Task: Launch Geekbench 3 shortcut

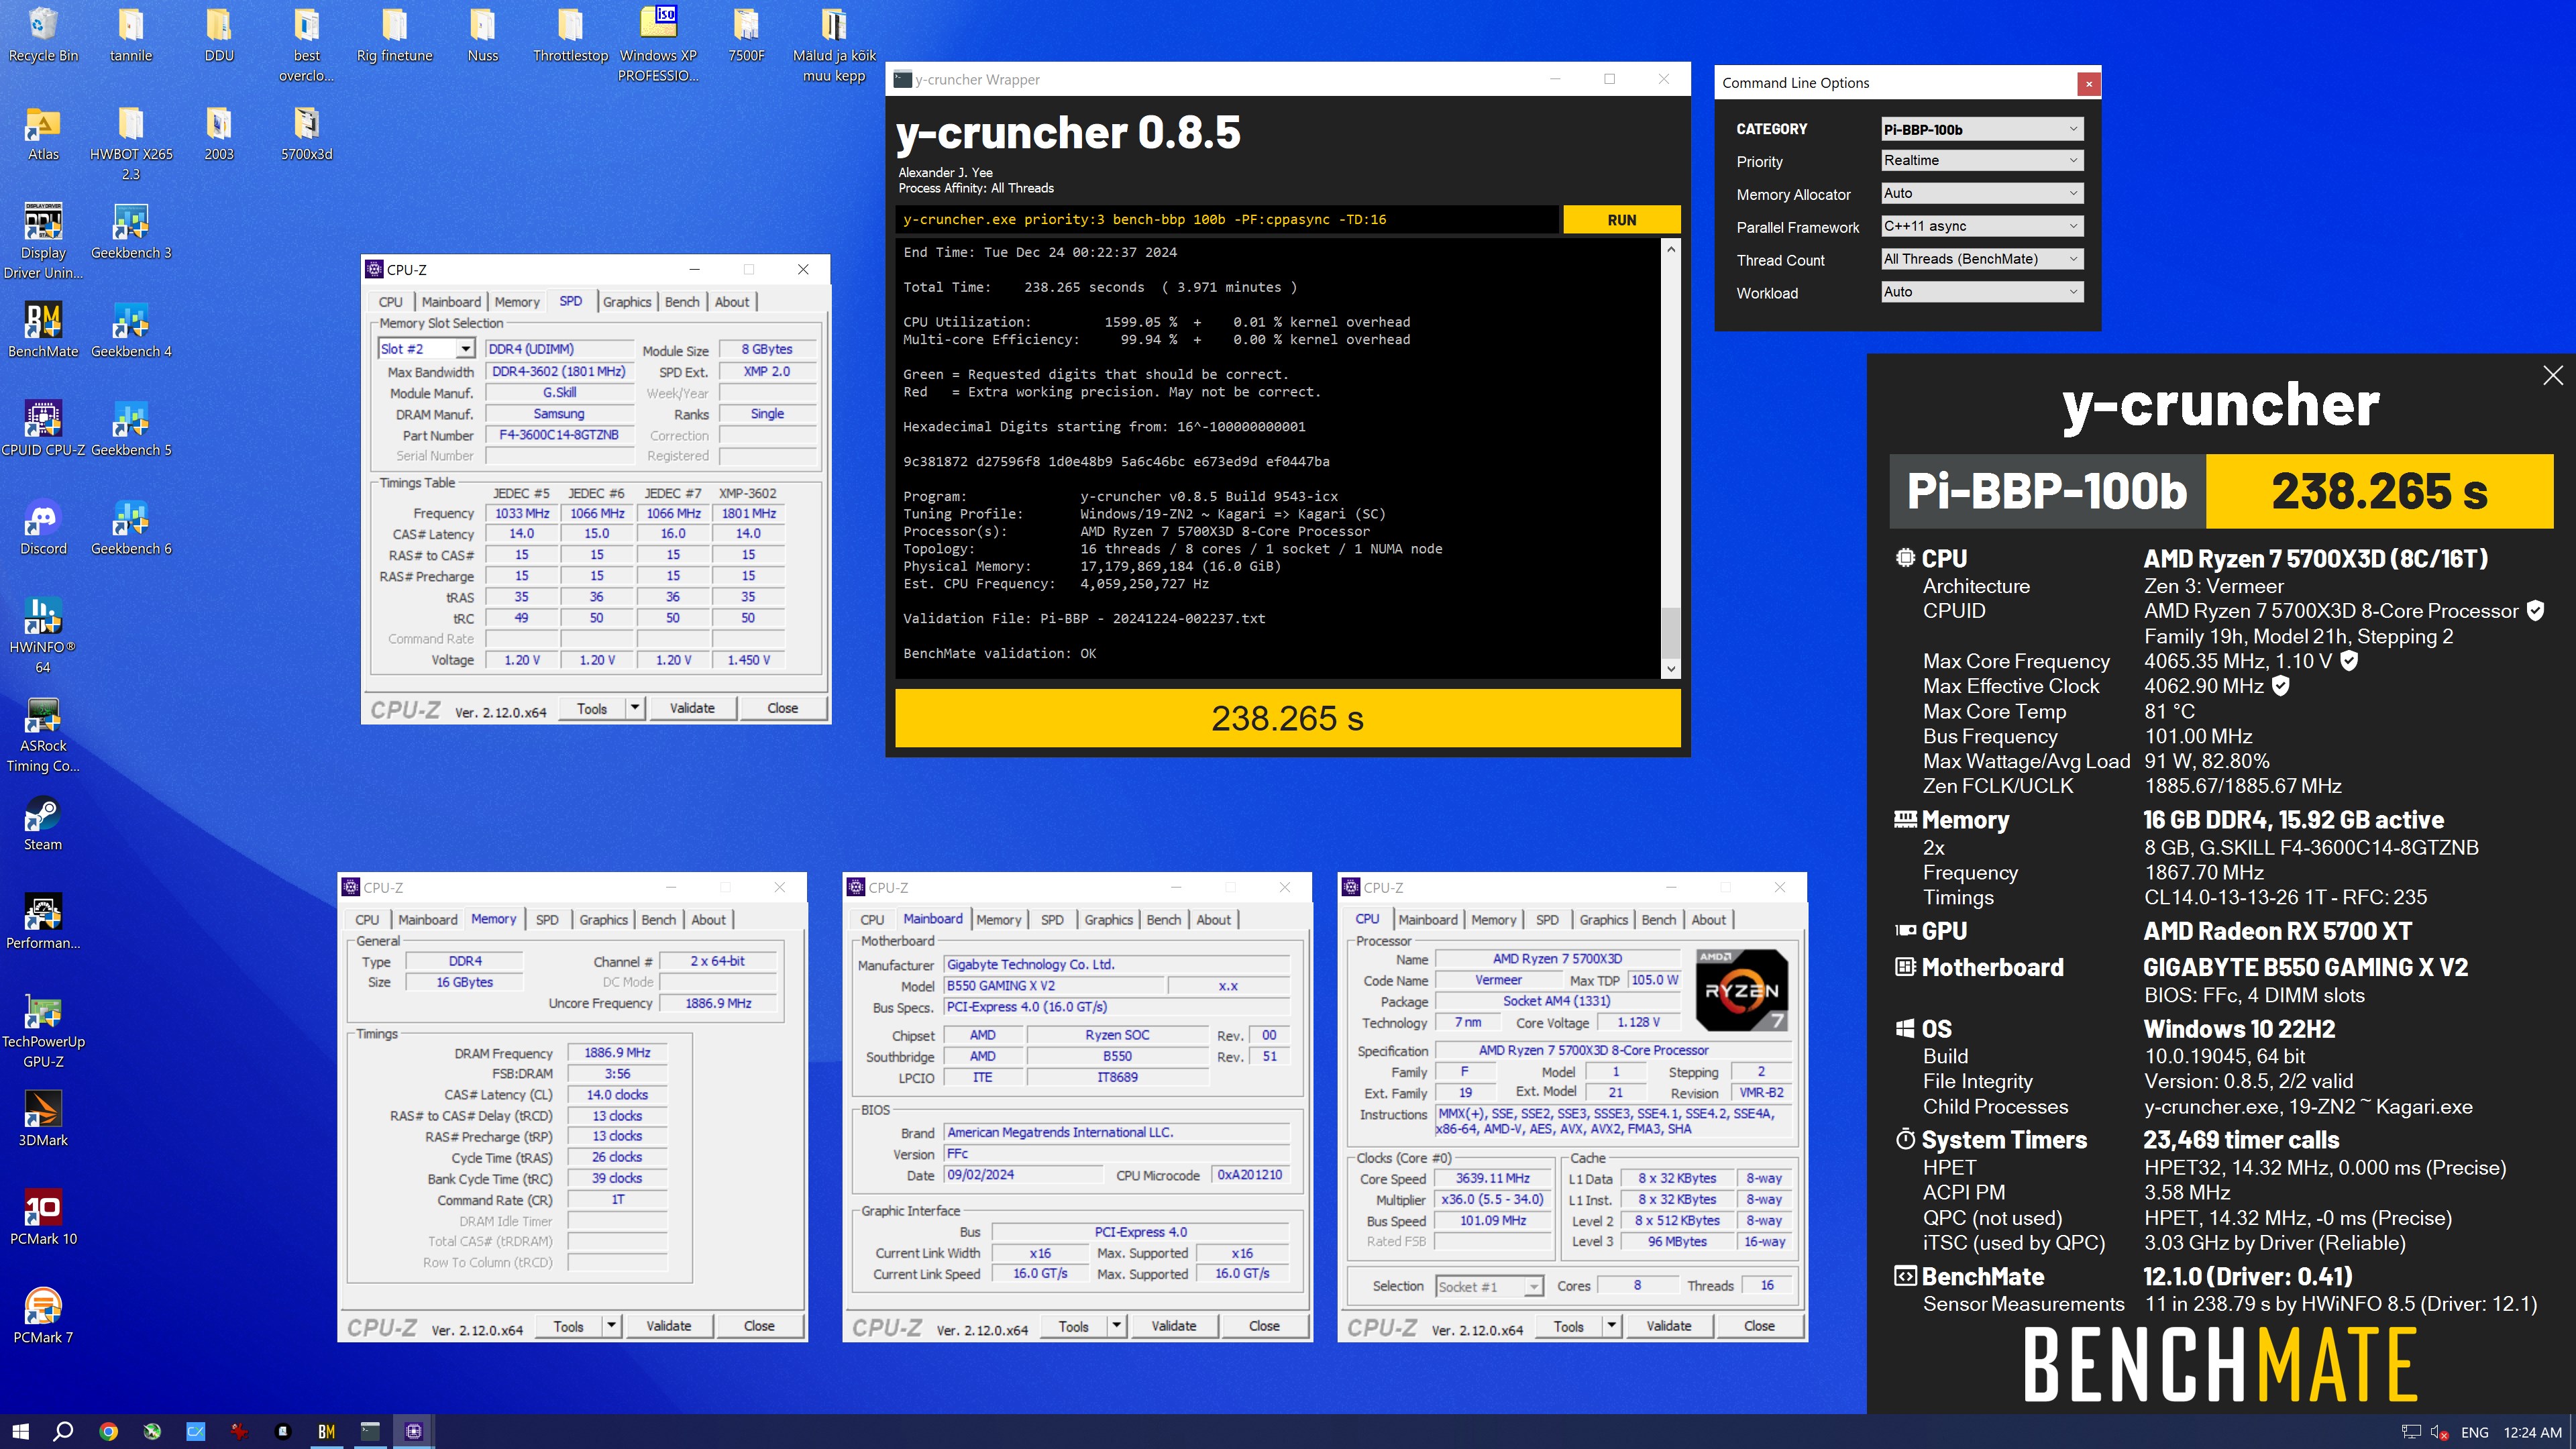Action: coord(131,232)
